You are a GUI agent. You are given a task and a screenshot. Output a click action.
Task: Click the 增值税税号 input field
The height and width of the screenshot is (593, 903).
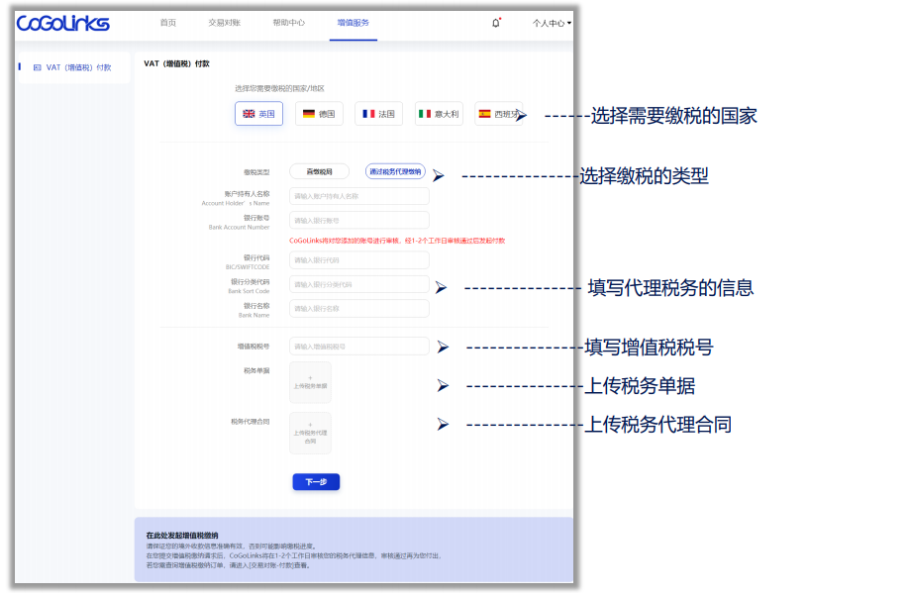click(x=359, y=345)
